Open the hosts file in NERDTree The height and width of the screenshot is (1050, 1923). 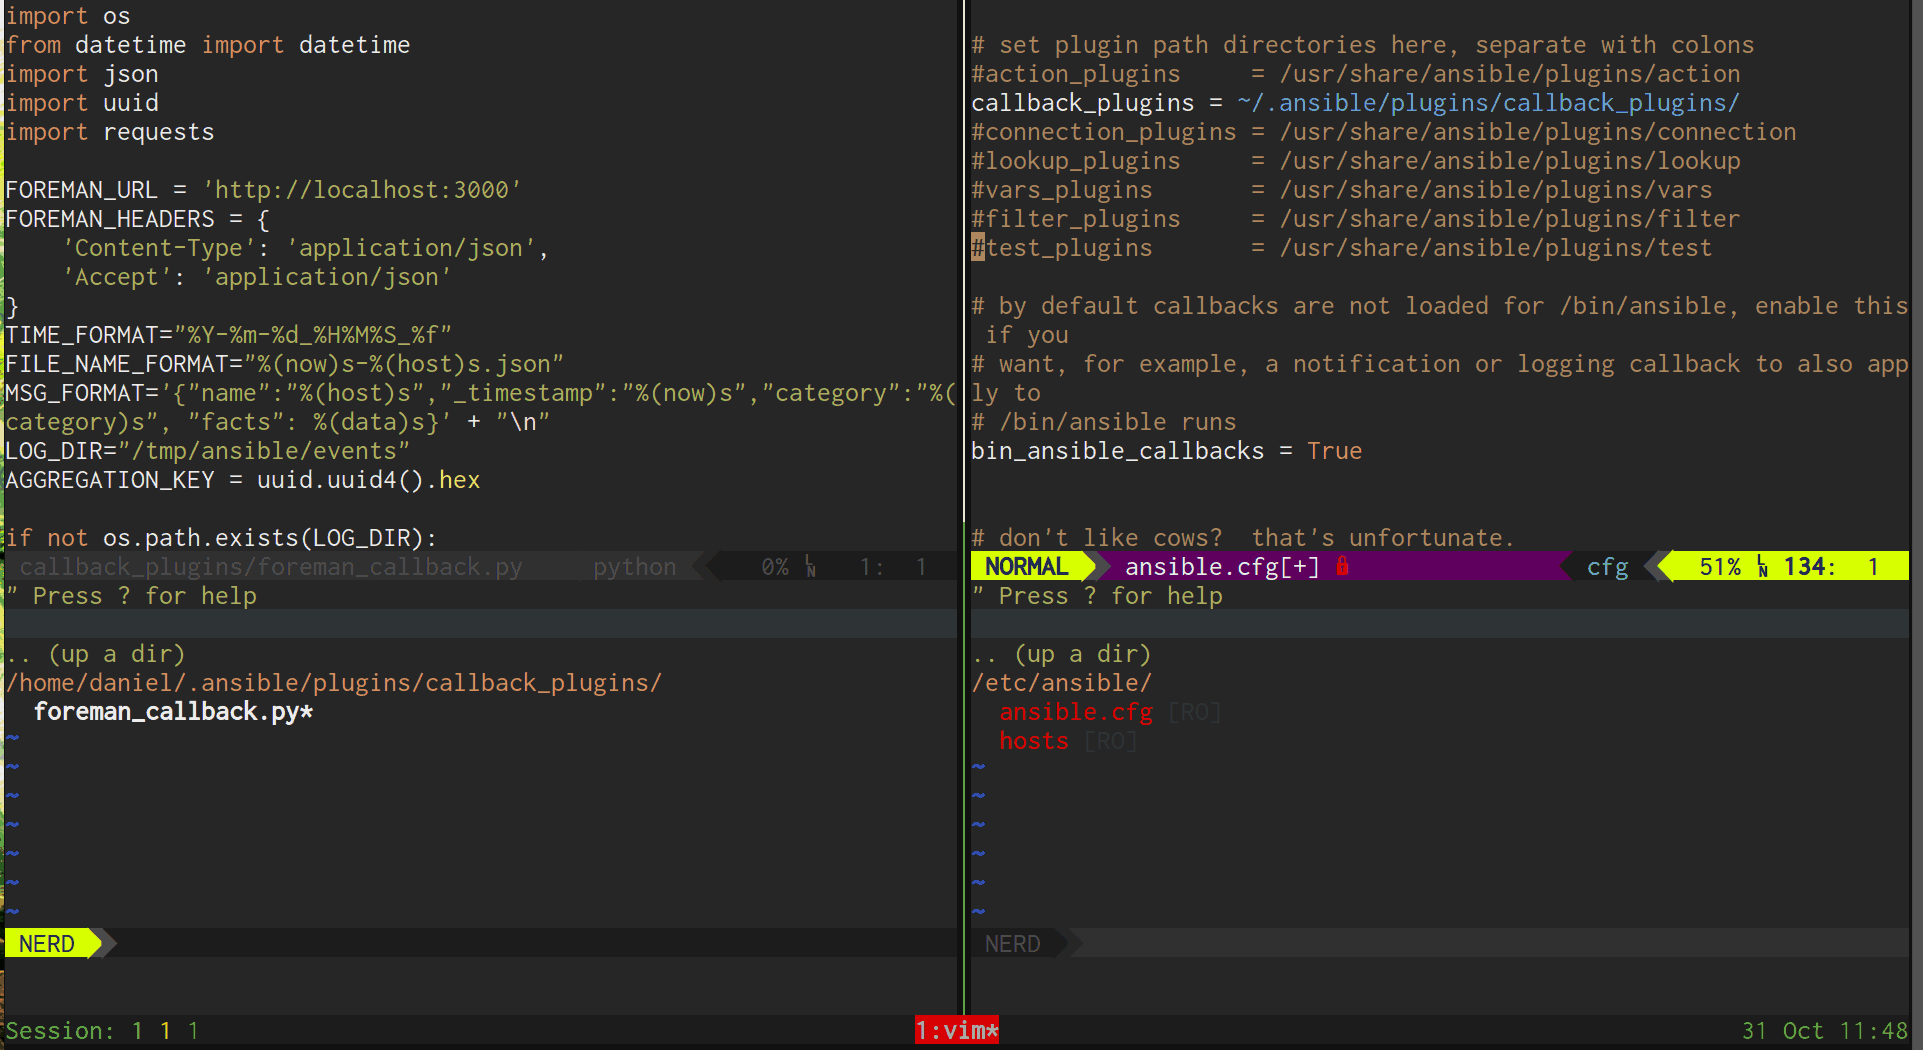(x=1034, y=741)
